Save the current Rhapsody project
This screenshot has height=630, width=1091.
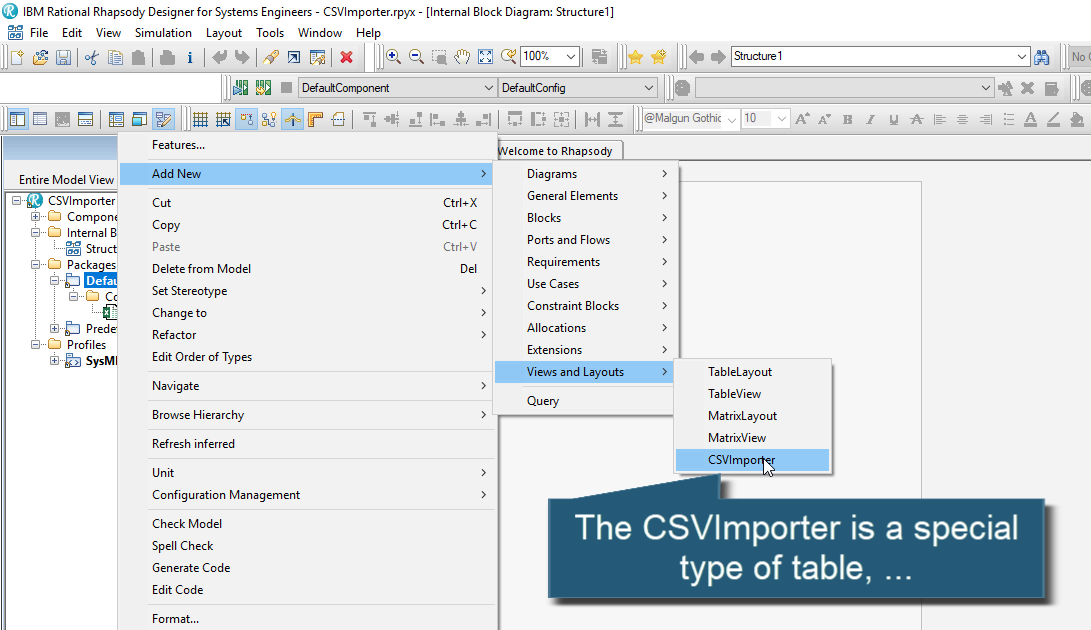click(63, 57)
